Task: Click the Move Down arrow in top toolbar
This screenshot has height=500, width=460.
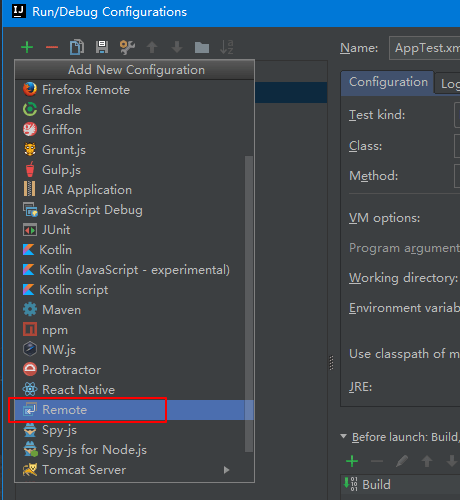Action: coord(177,47)
